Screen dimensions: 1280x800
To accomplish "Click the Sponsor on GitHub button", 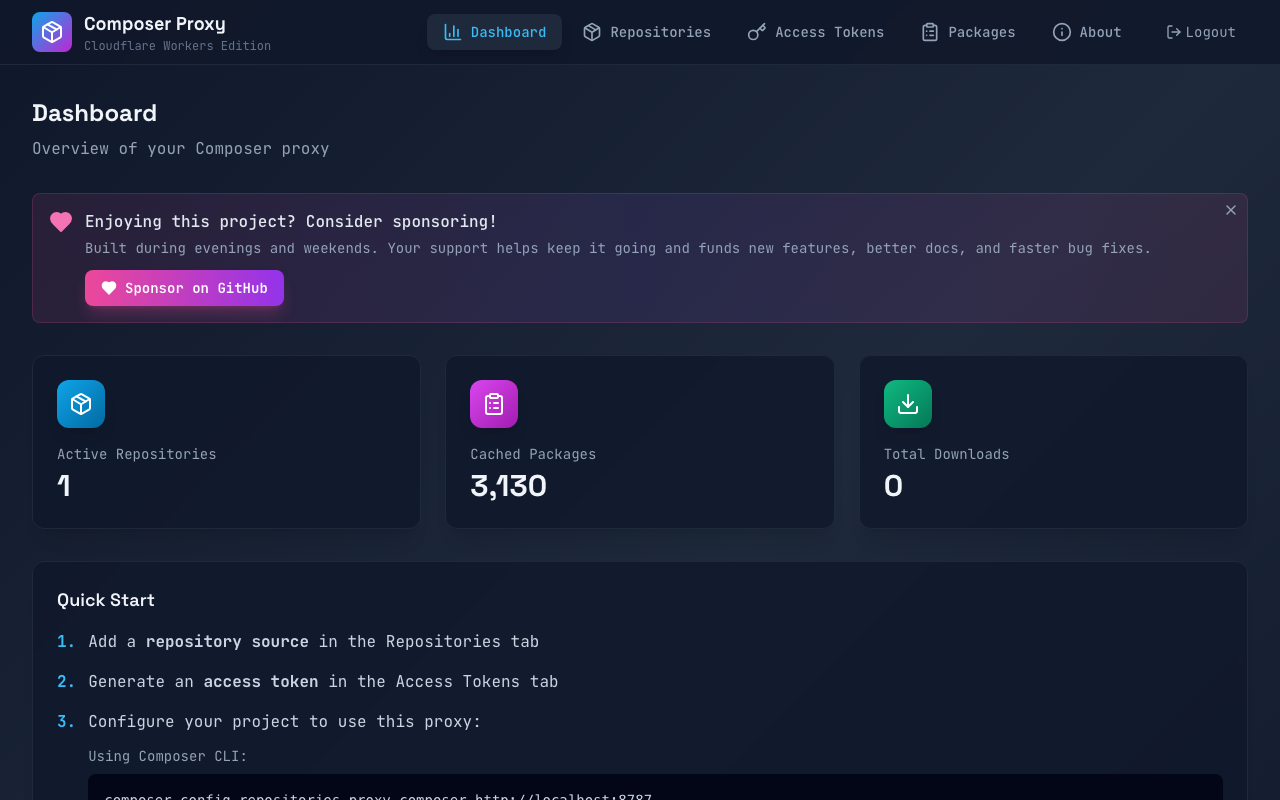I will point(184,288).
